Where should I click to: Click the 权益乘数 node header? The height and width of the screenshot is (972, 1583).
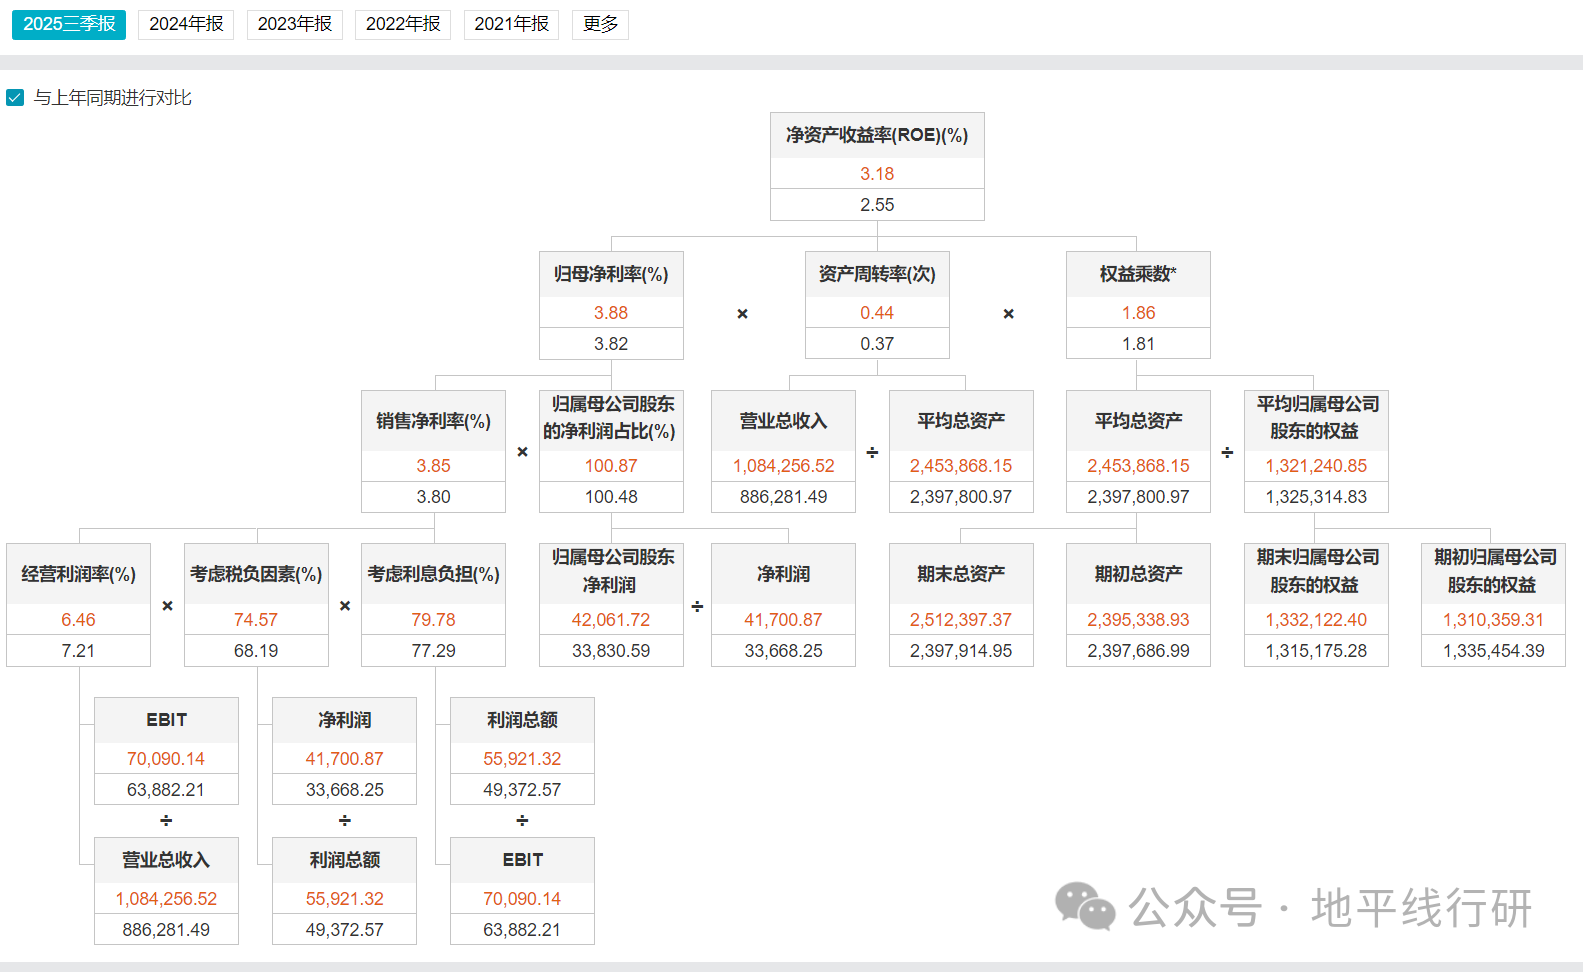[x=1138, y=274]
